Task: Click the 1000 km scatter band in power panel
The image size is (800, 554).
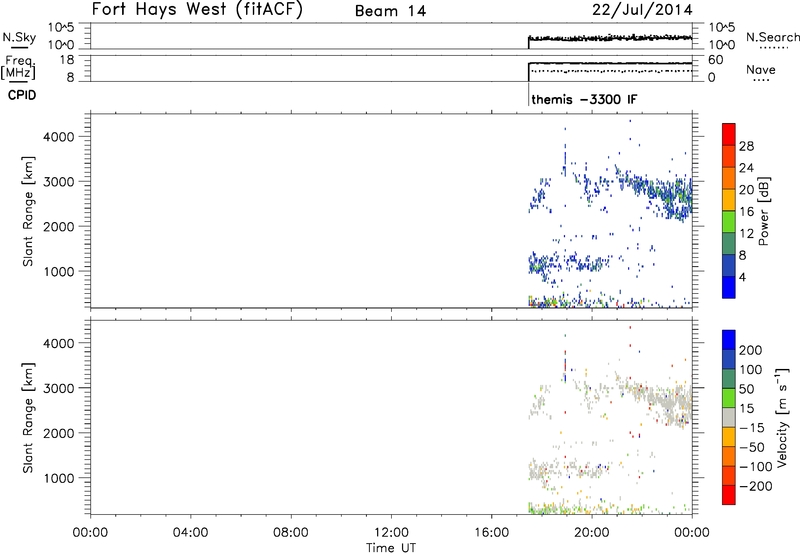Action: click(x=569, y=264)
